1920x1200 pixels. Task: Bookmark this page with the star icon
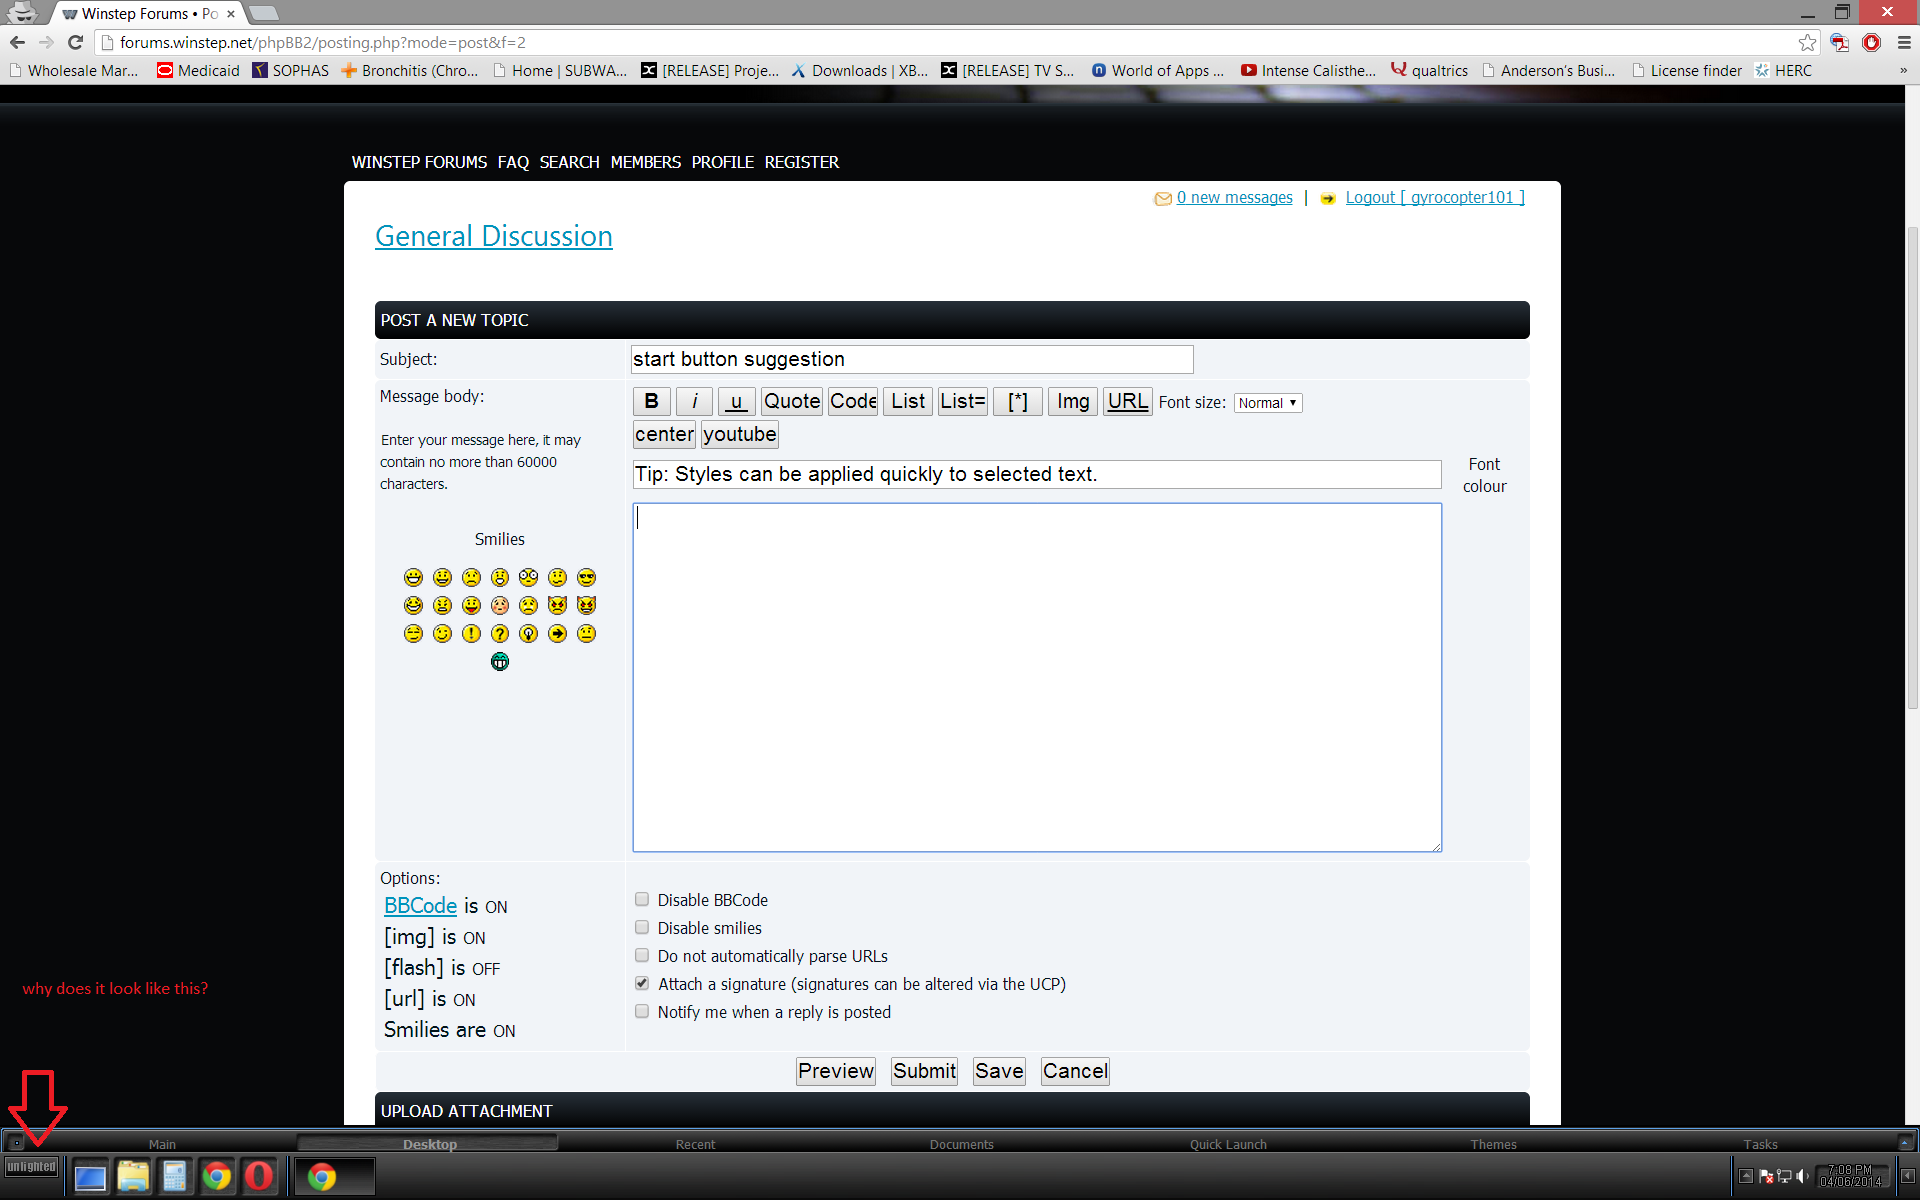(x=1807, y=42)
